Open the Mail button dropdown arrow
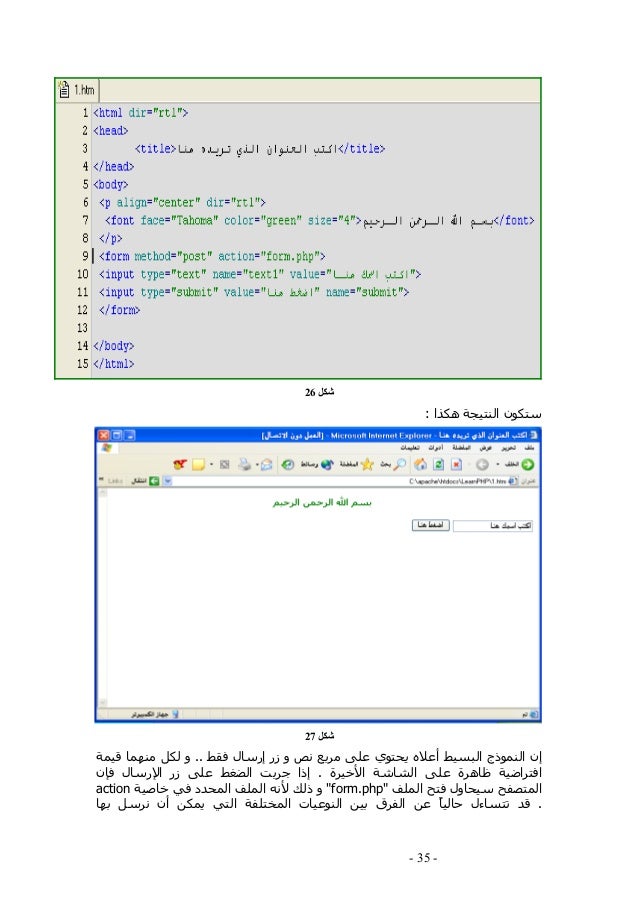 tap(257, 464)
